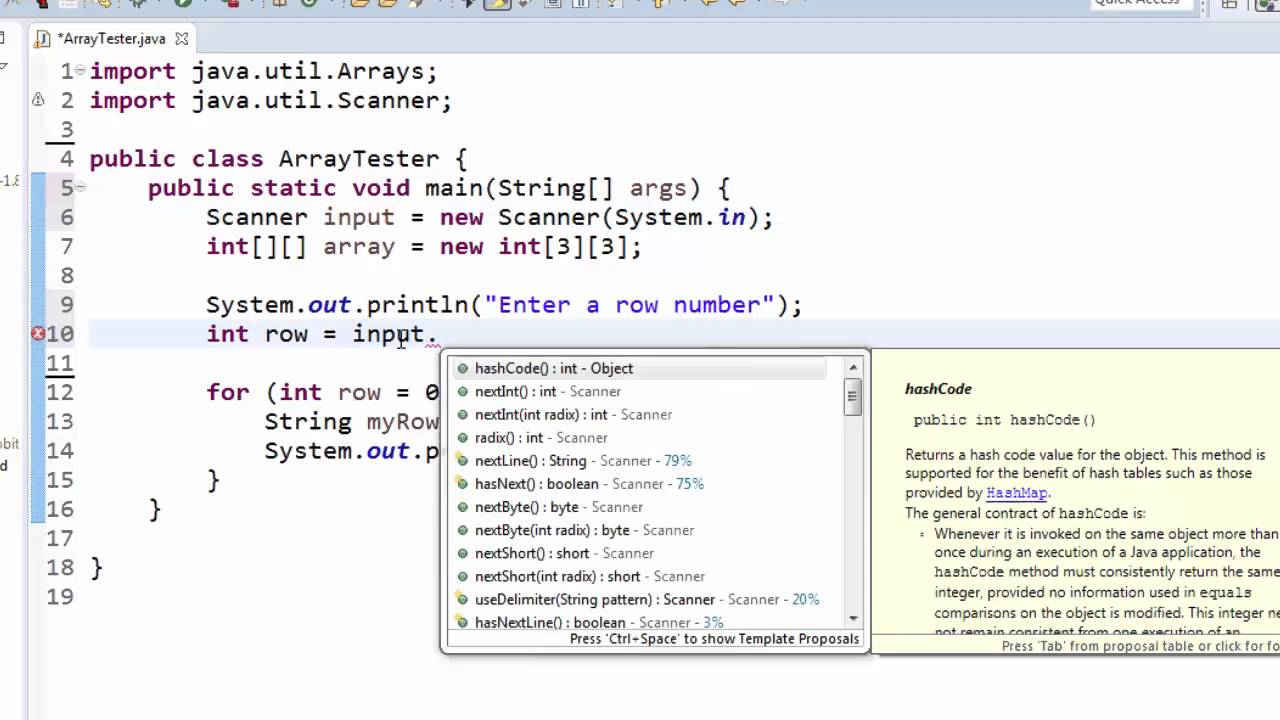This screenshot has height=720, width=1280.
Task: Click the "Enter a row number" string
Action: 630,305
